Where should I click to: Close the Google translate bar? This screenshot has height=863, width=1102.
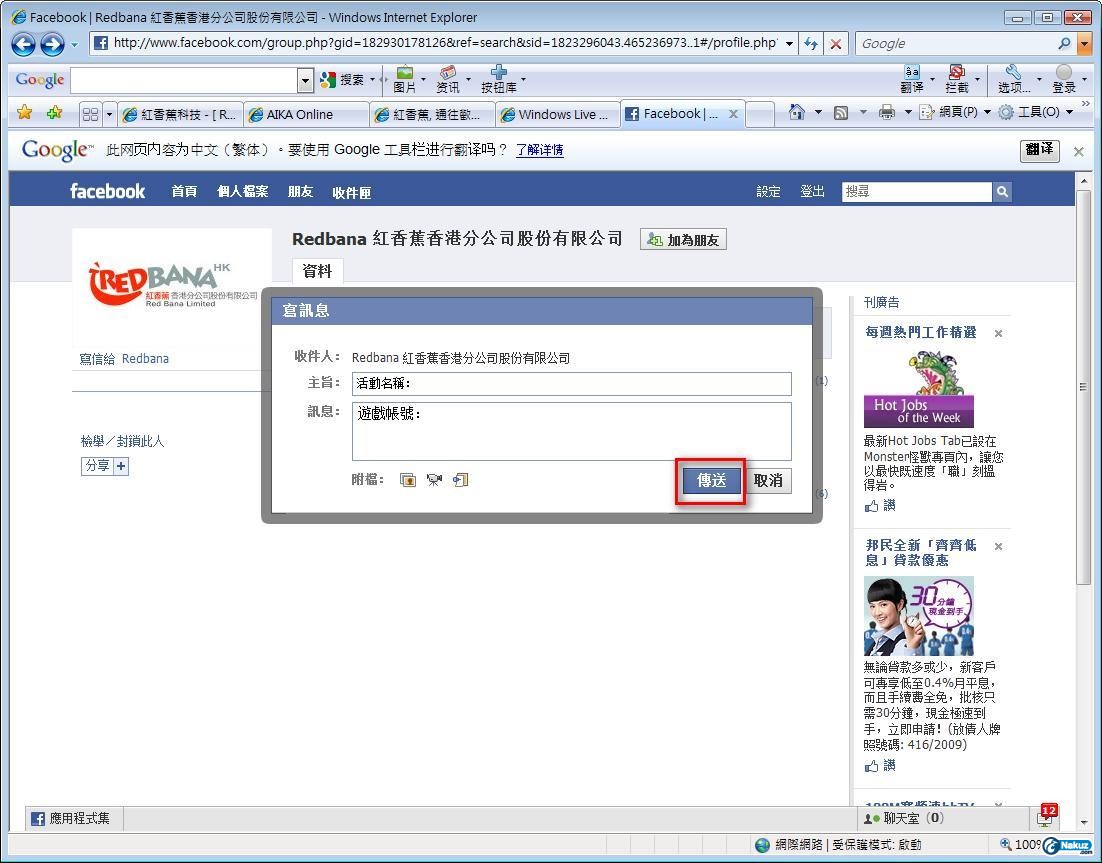pyautogui.click(x=1079, y=151)
